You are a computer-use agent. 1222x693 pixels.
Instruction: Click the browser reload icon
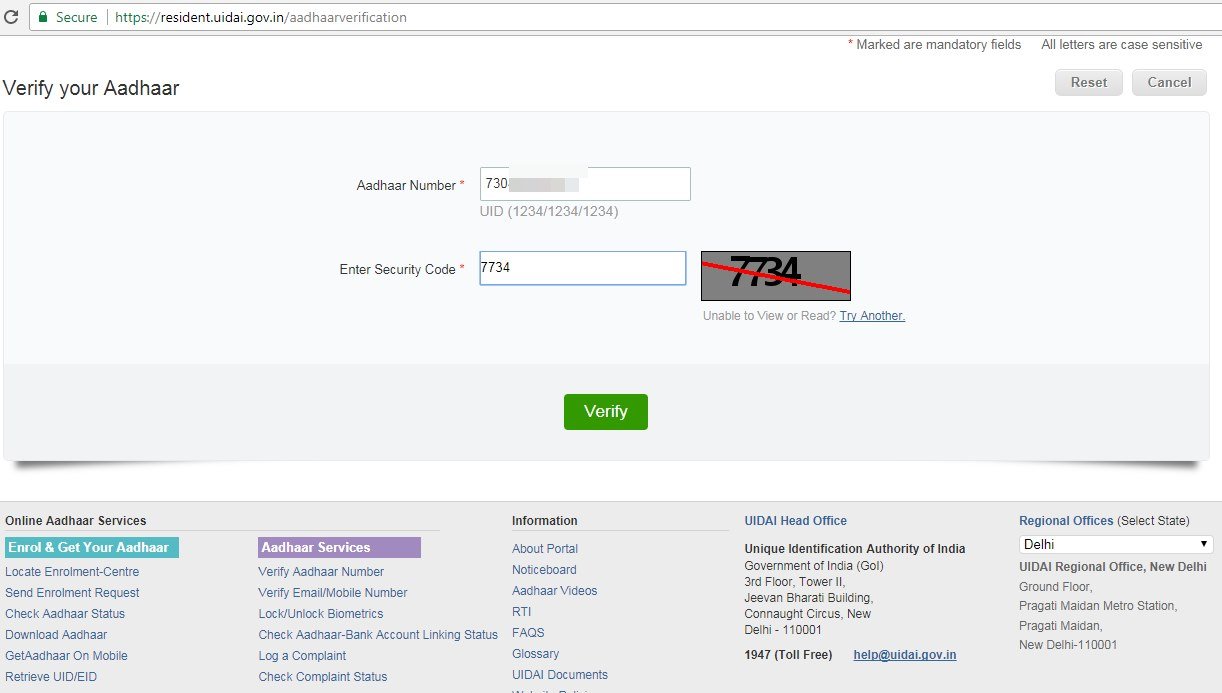[x=12, y=17]
